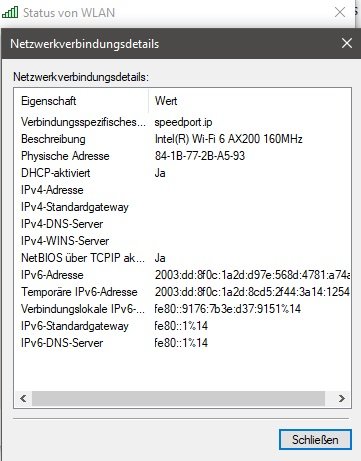
Task: Select the Temporäre IPv6-Adresse row
Action: (x=182, y=292)
